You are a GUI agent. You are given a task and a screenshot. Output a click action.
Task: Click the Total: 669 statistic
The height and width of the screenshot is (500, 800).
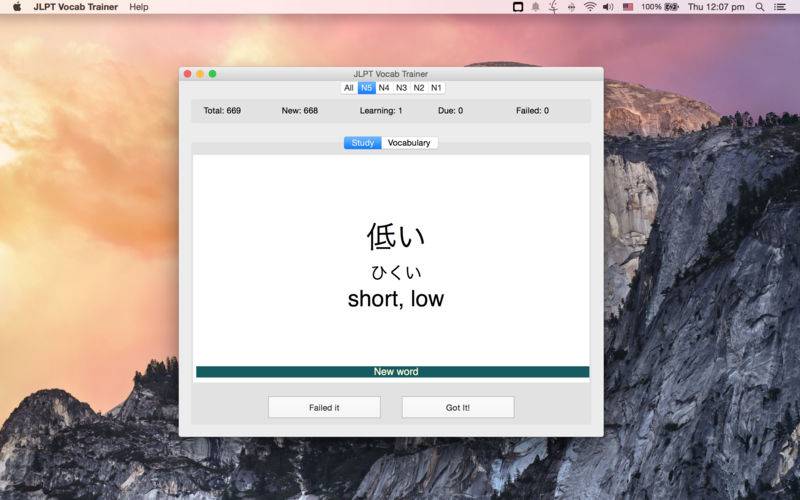click(222, 111)
